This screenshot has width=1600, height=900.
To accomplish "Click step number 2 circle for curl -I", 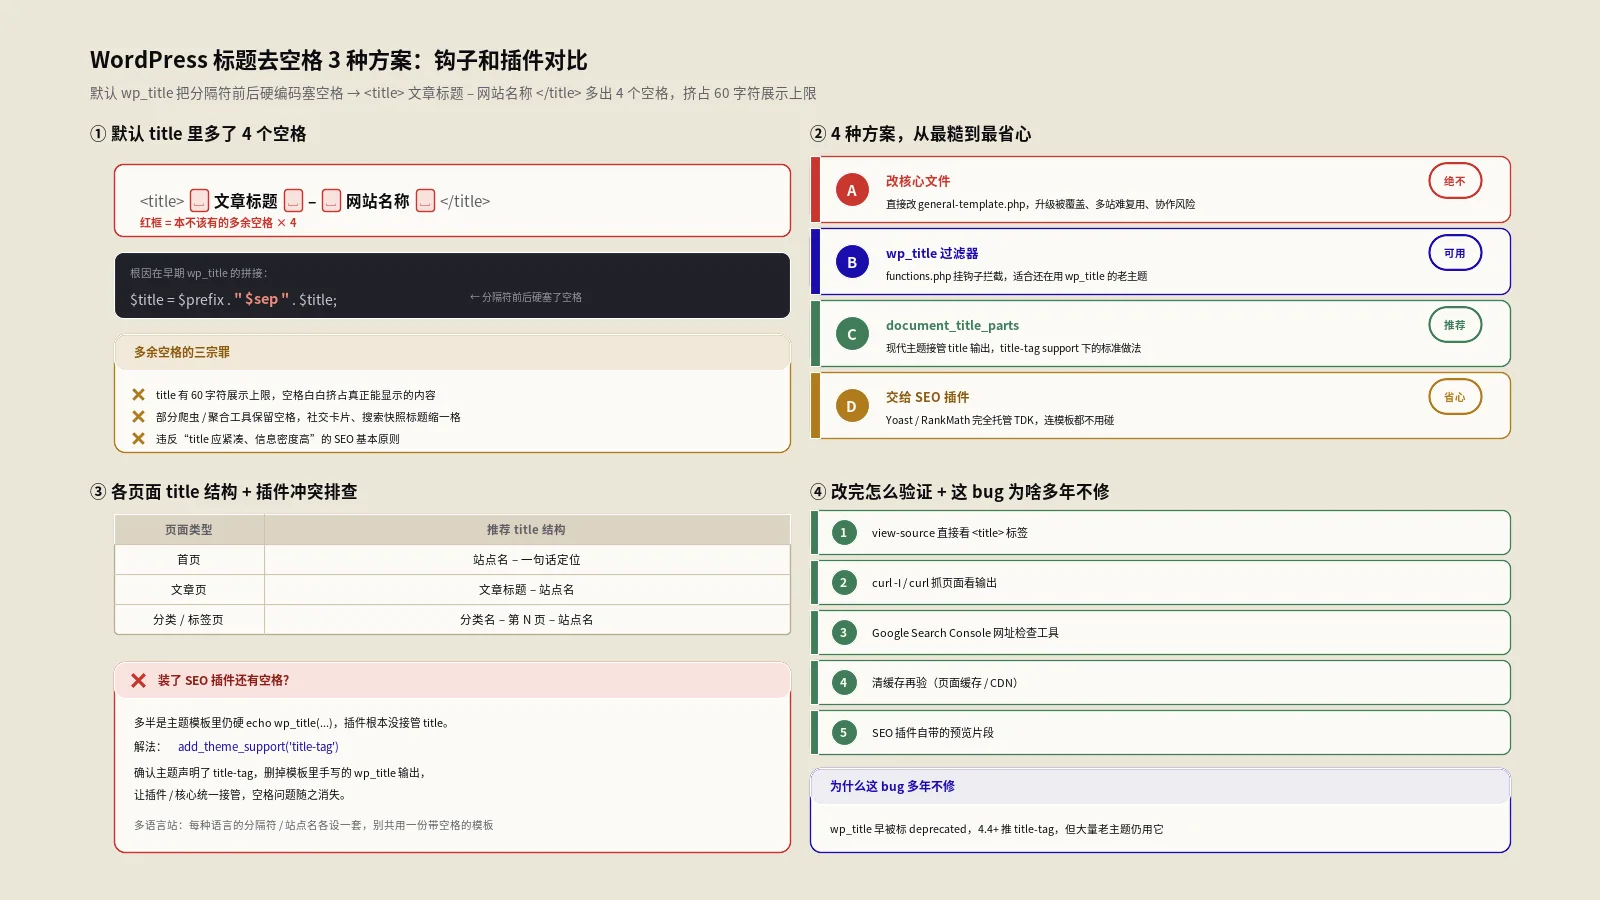I will 844,583.
